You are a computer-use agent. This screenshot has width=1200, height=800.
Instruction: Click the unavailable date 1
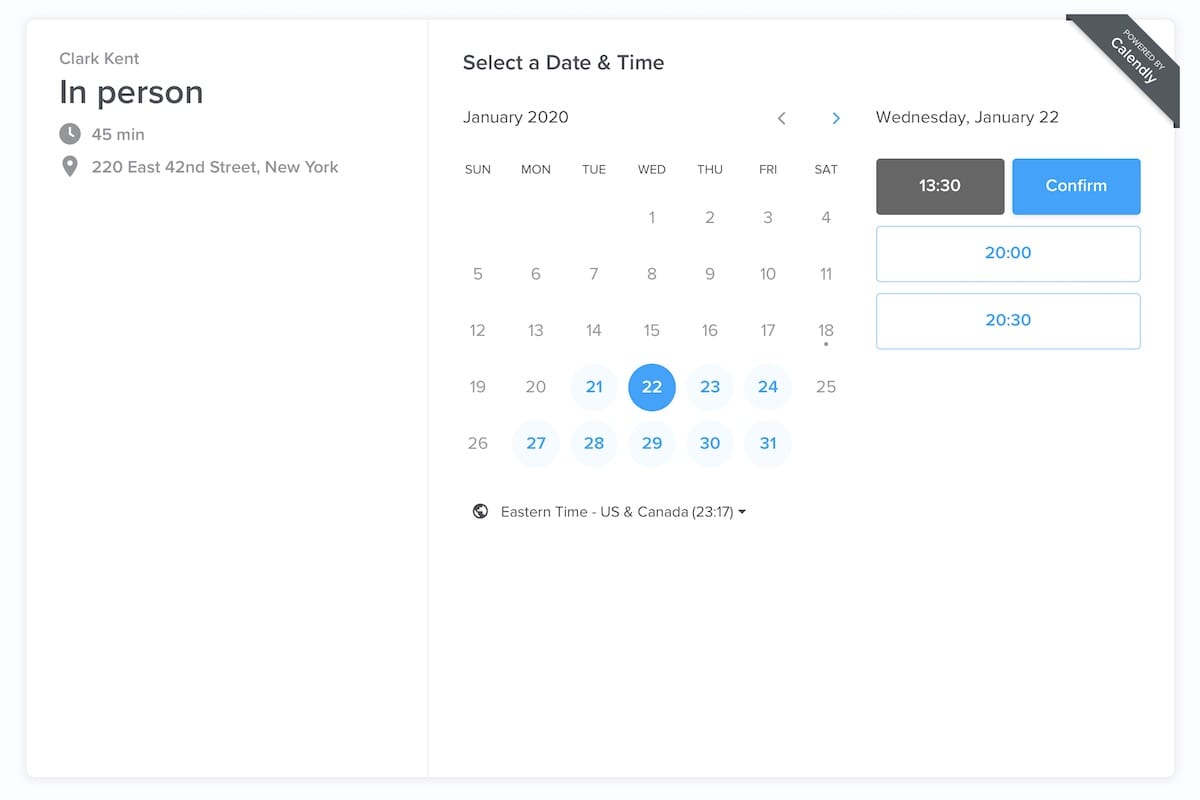pos(652,217)
